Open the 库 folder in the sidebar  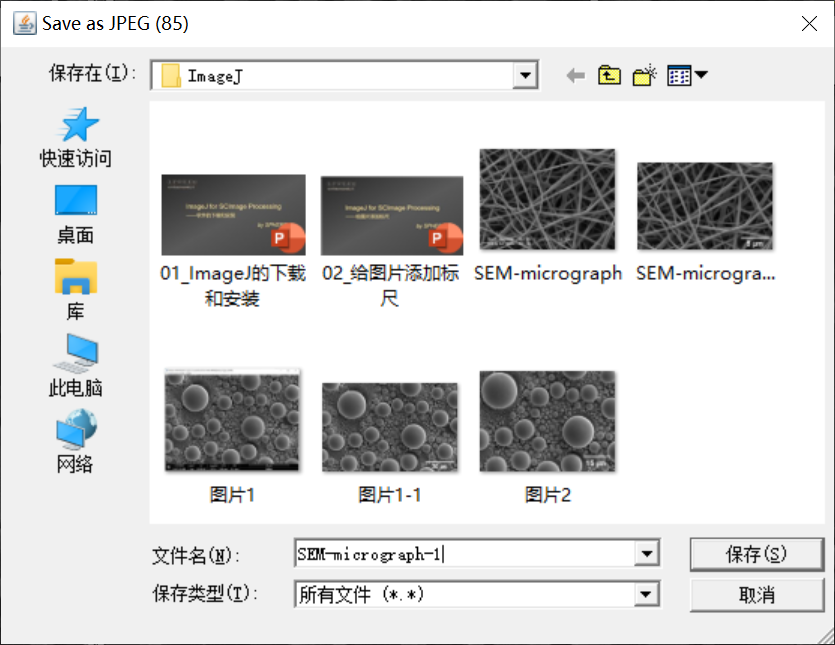(x=74, y=285)
